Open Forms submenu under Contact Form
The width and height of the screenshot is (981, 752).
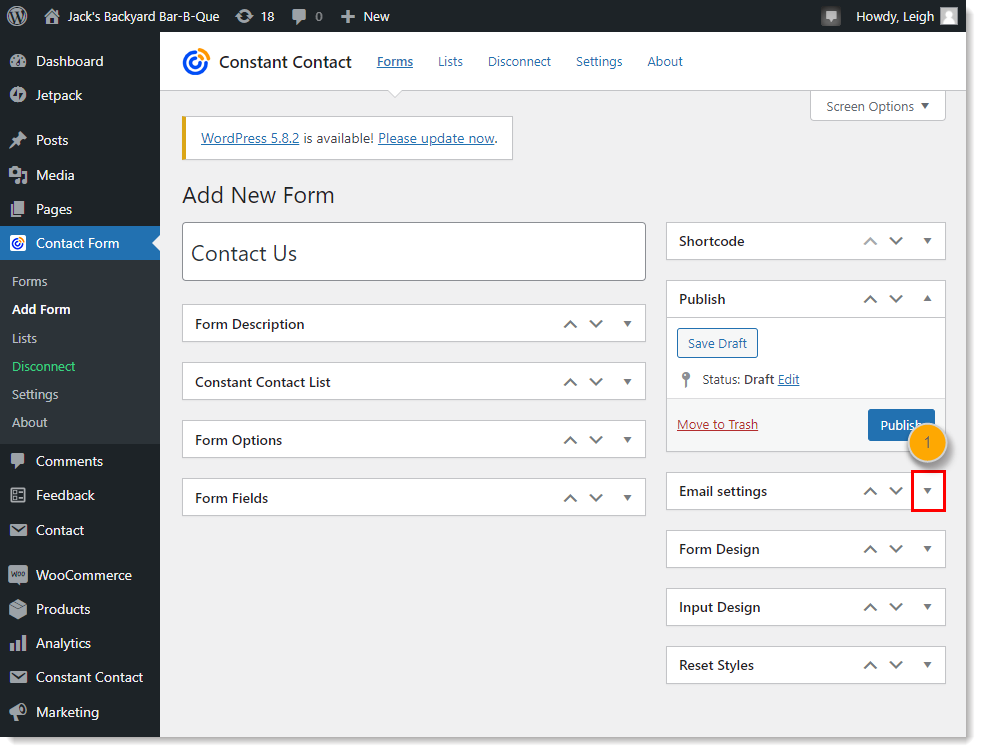click(29, 282)
